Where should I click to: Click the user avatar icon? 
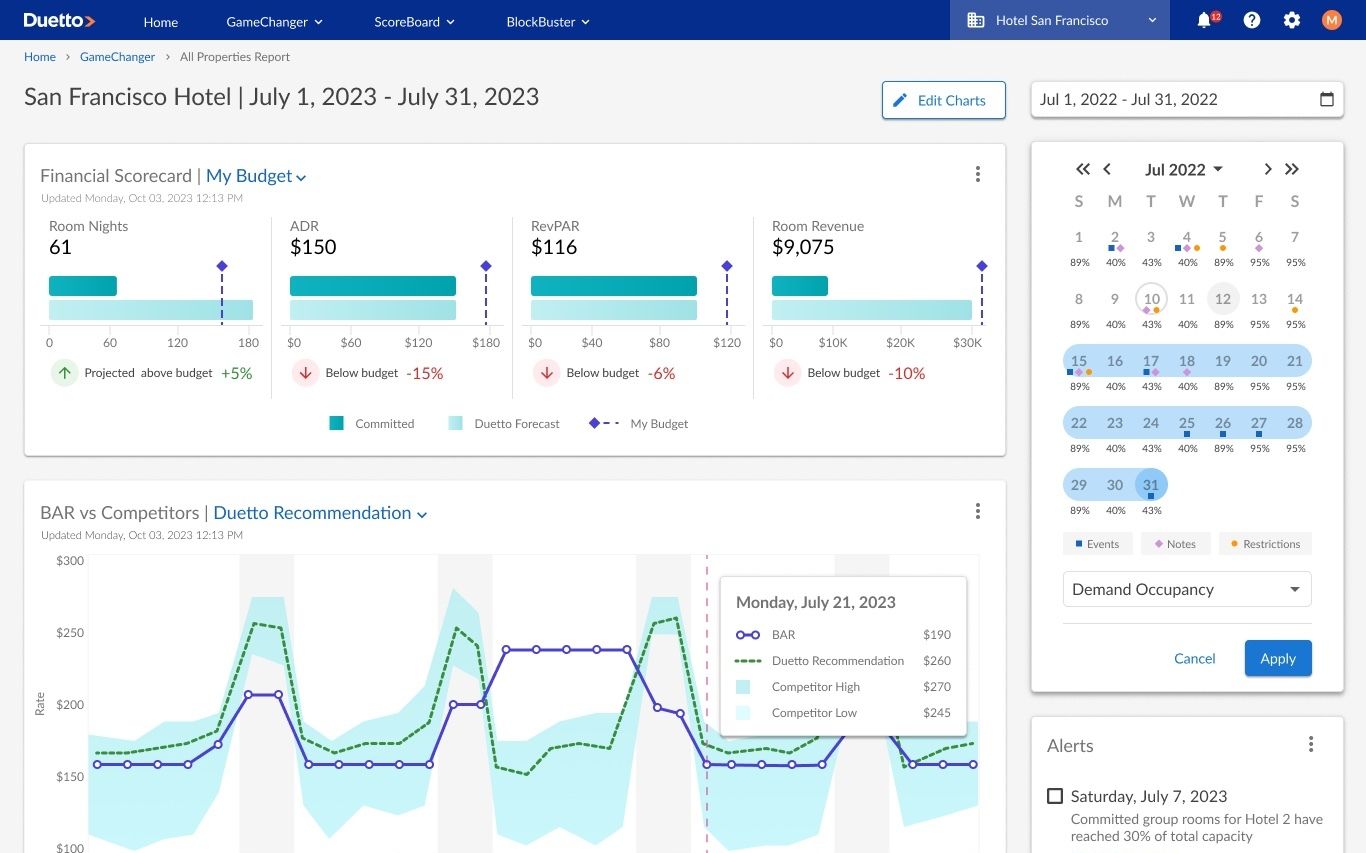pos(1331,20)
